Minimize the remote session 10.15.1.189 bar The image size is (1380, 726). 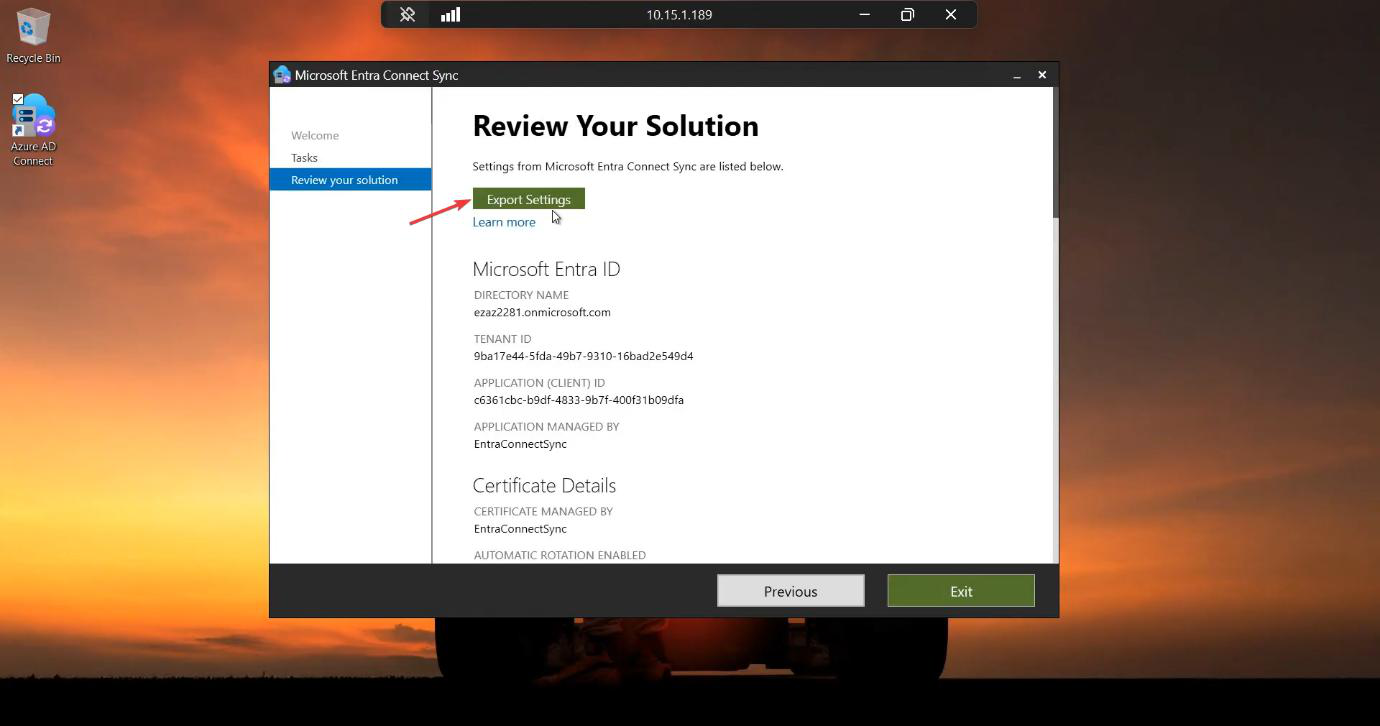pos(865,15)
